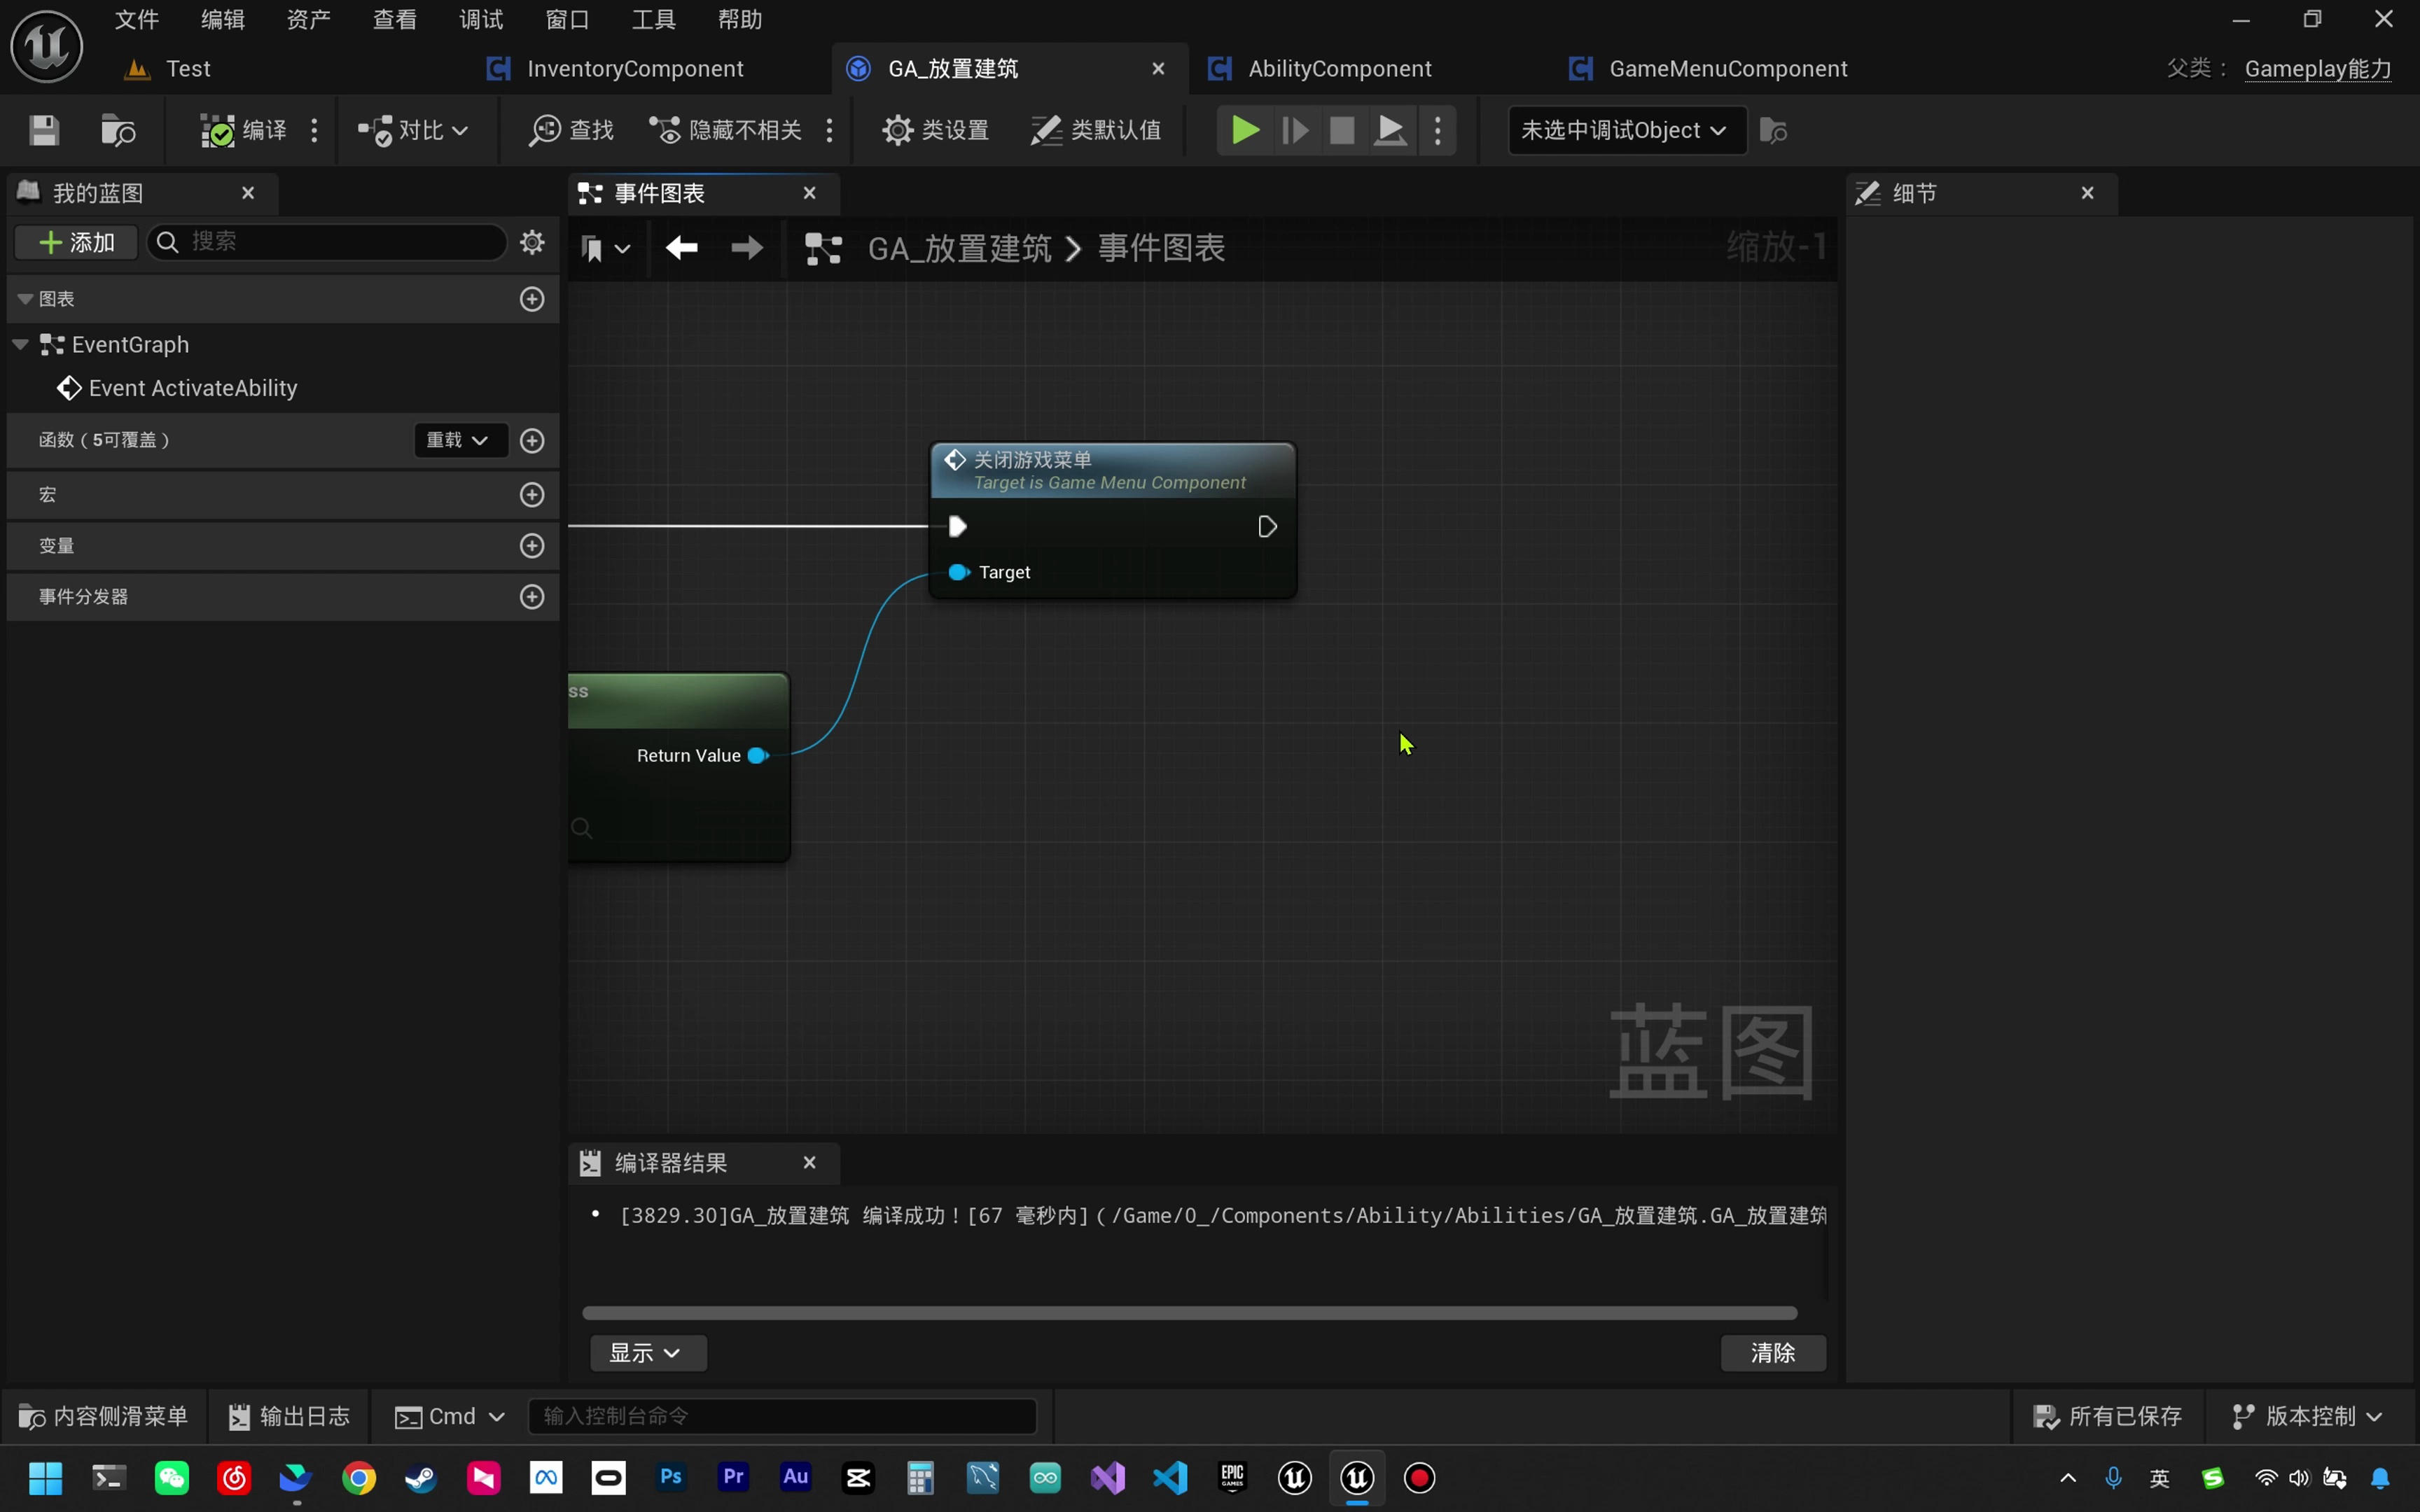The image size is (2420, 1512).
Task: Compile the blueprint with 编译 button
Action: tap(243, 130)
